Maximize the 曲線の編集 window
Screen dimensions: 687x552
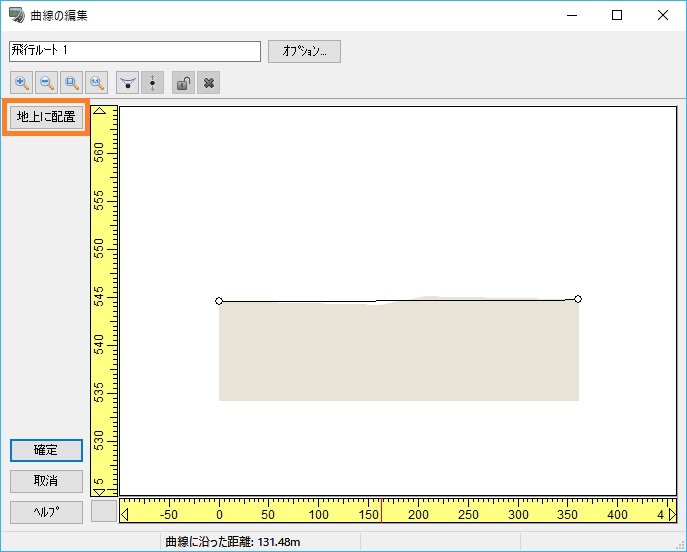[617, 15]
